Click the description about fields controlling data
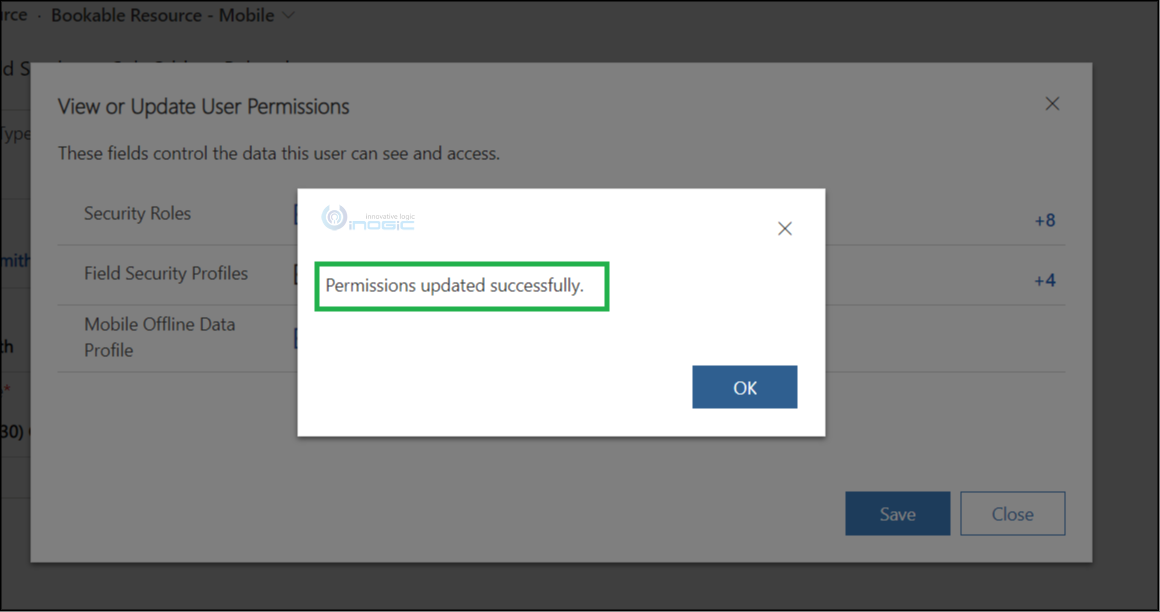This screenshot has width=1160, height=612. click(279, 153)
